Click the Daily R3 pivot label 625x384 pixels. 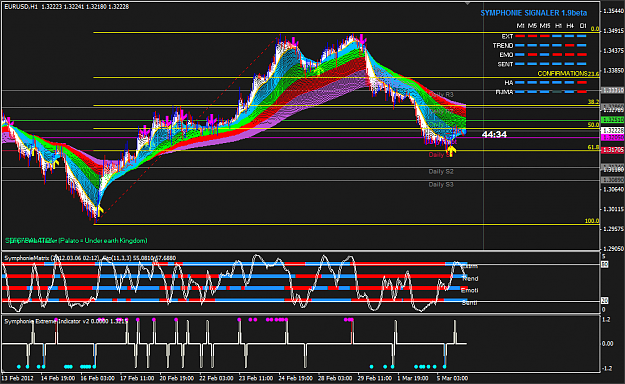point(441,95)
